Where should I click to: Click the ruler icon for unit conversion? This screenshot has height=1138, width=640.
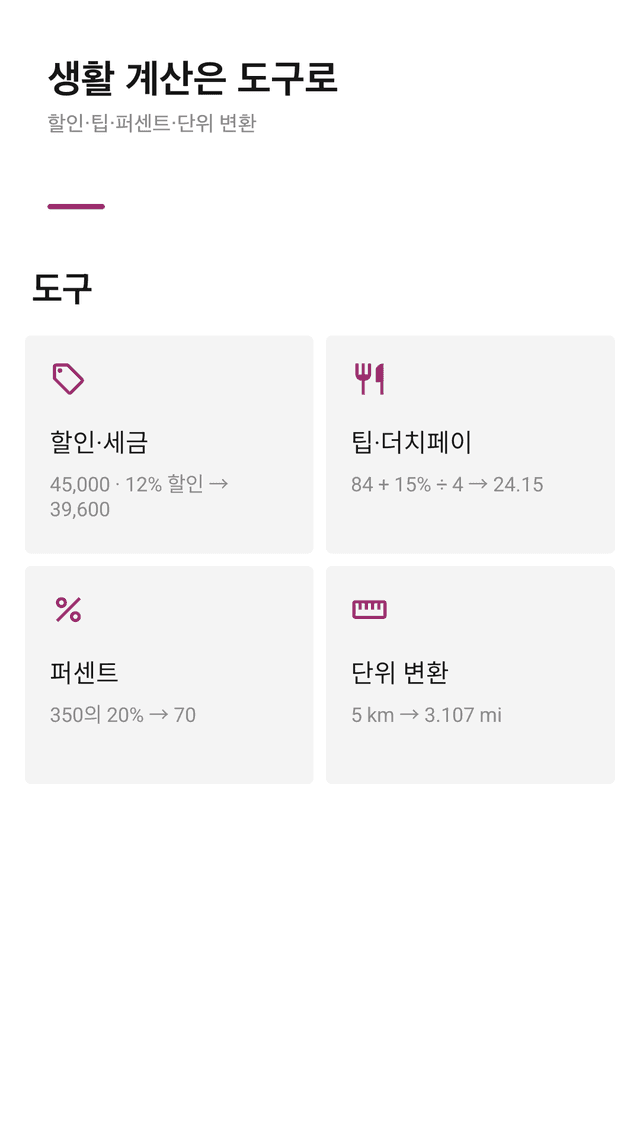click(369, 610)
